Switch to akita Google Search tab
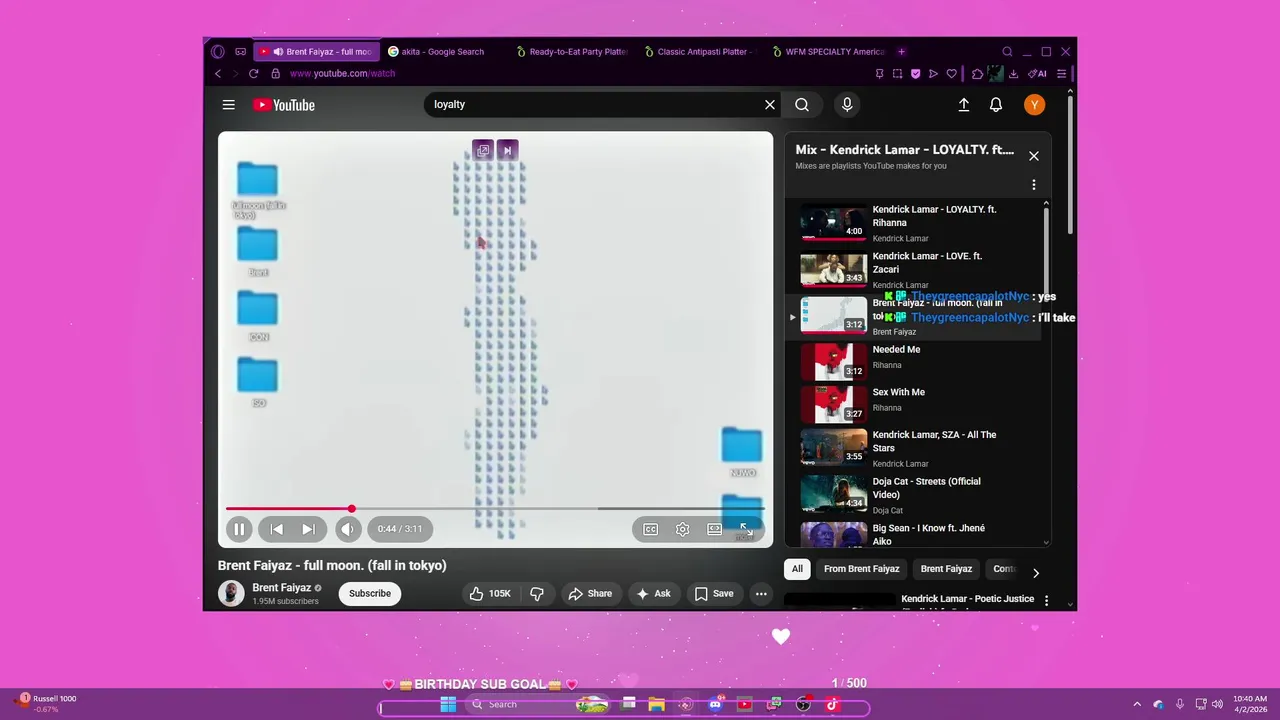Image resolution: width=1280 pixels, height=720 pixels. click(442, 52)
